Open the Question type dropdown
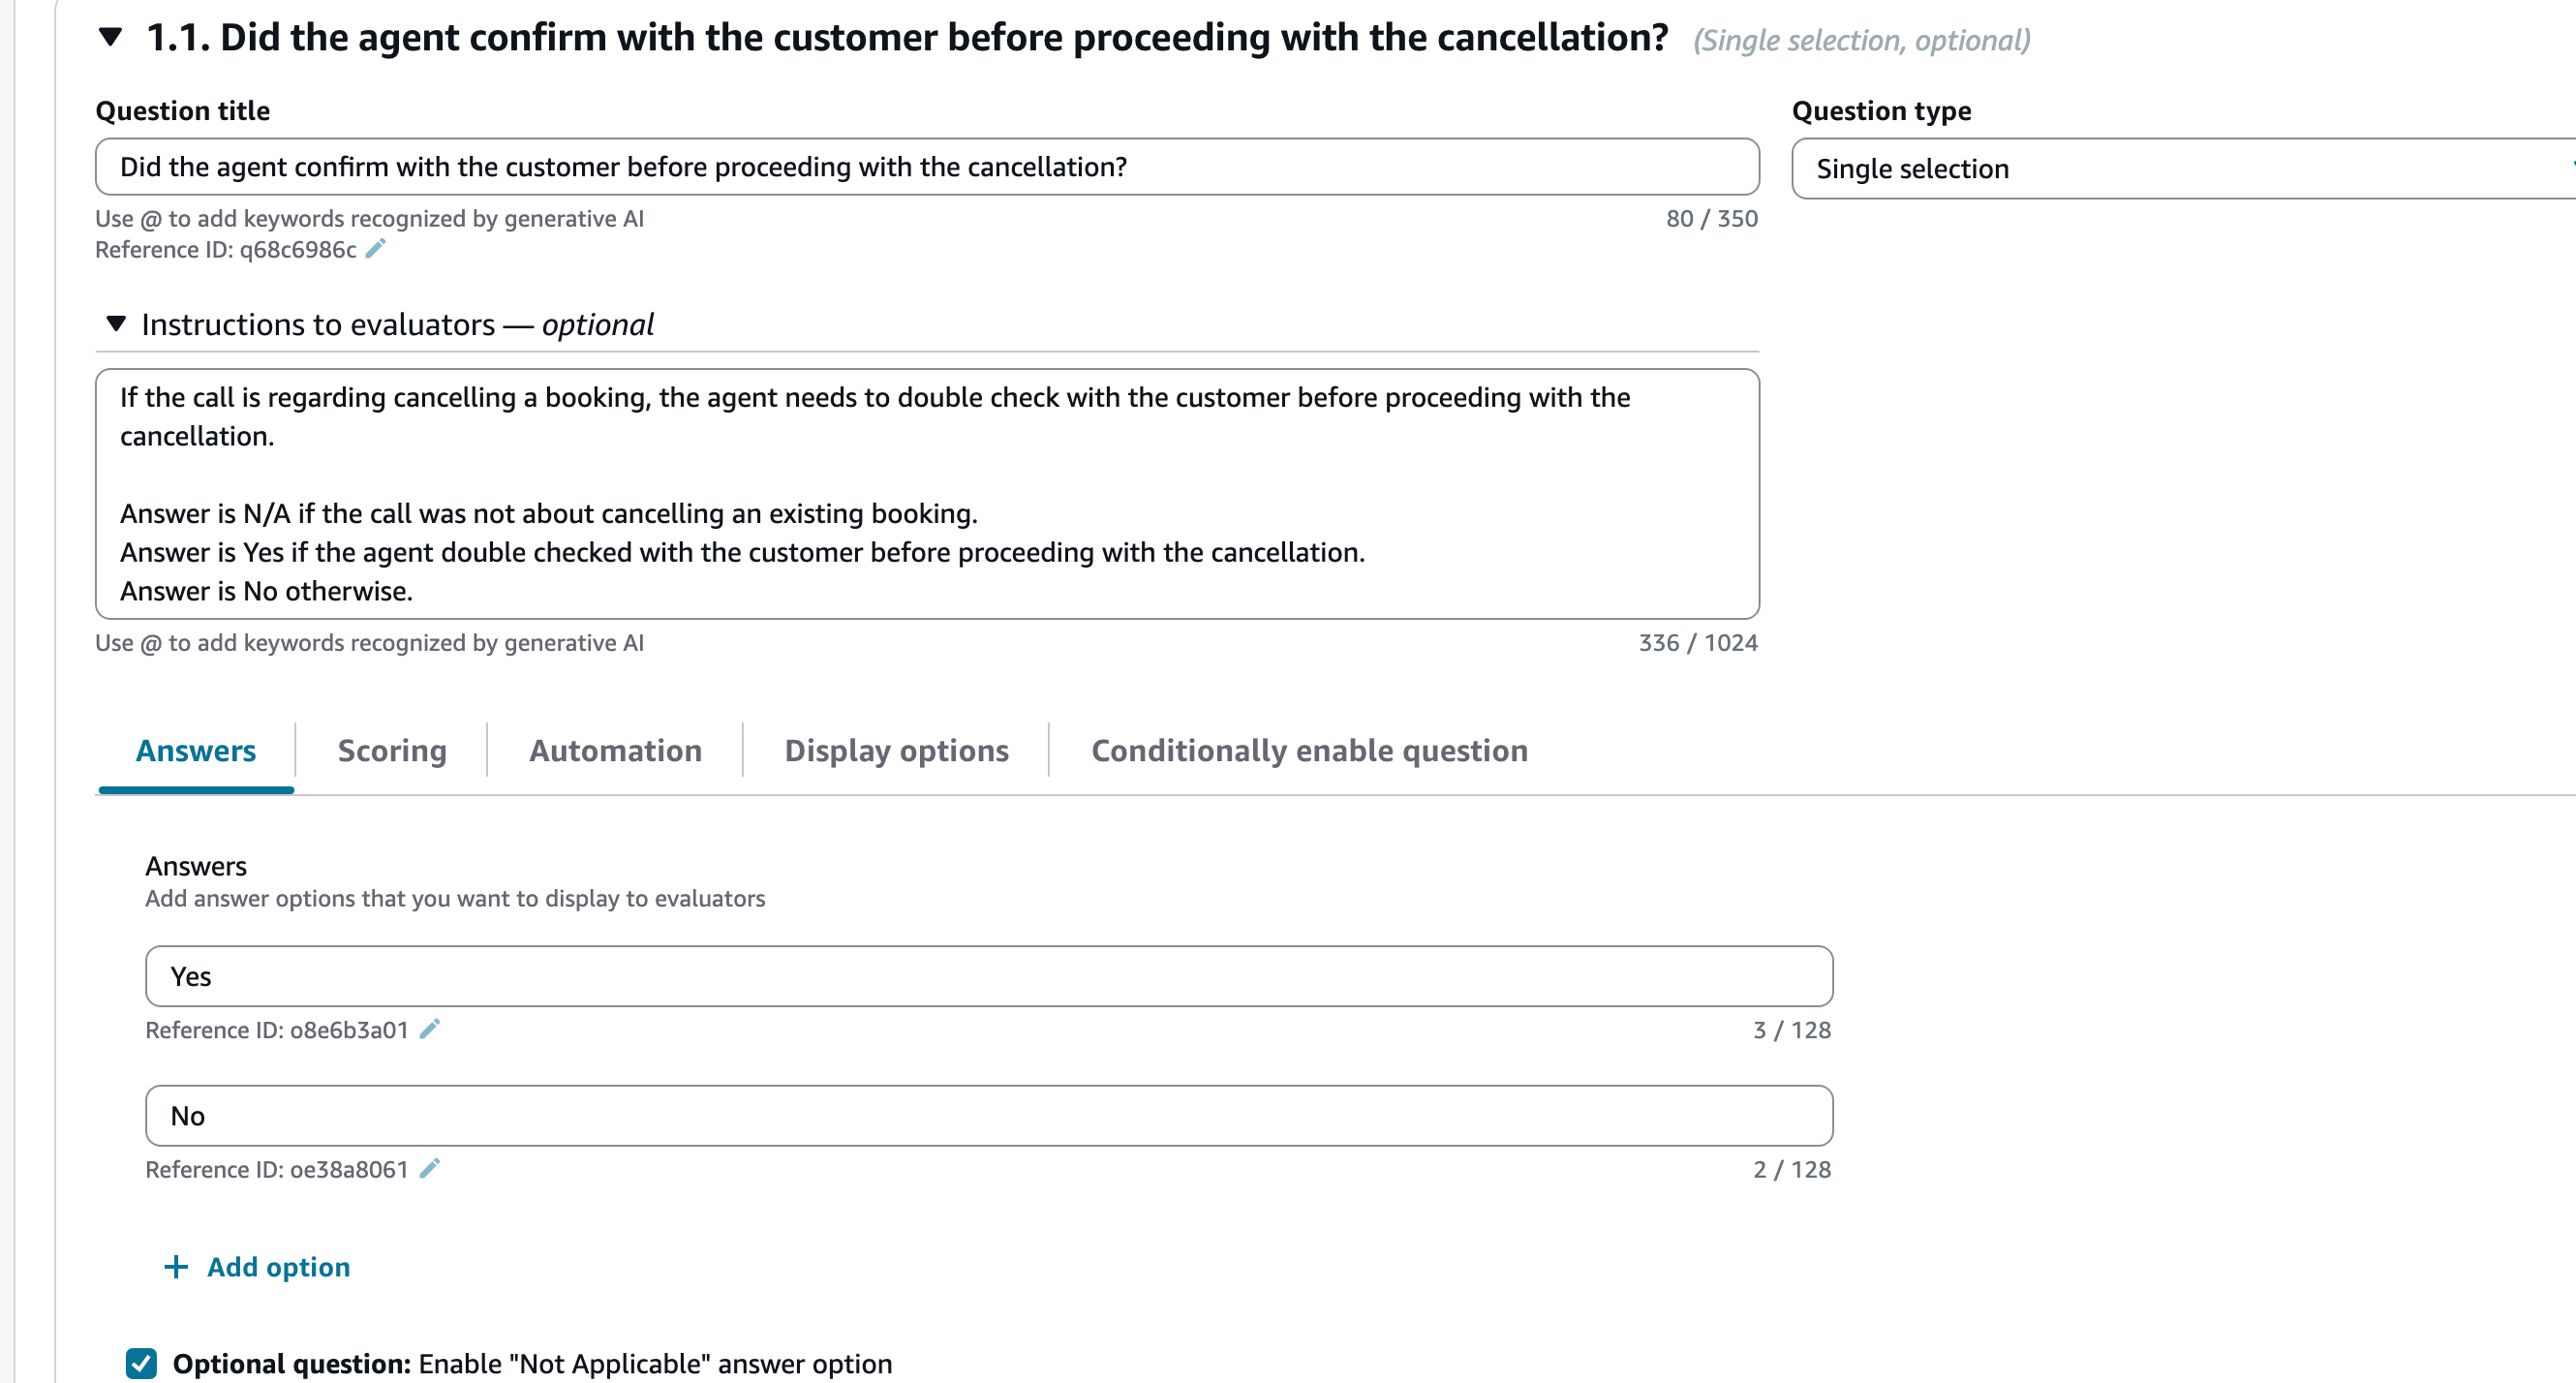This screenshot has height=1383, width=2576. click(x=2183, y=168)
